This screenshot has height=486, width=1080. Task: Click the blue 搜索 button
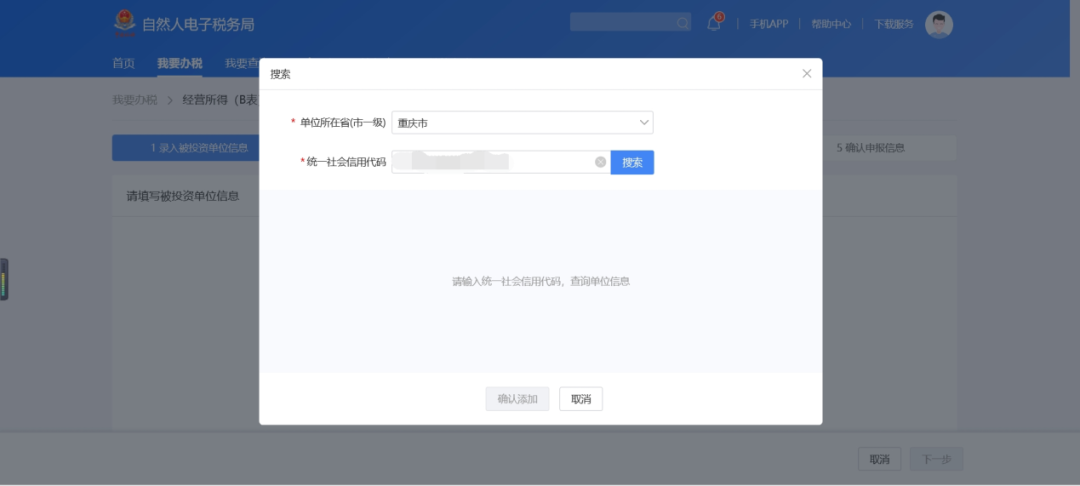click(632, 162)
